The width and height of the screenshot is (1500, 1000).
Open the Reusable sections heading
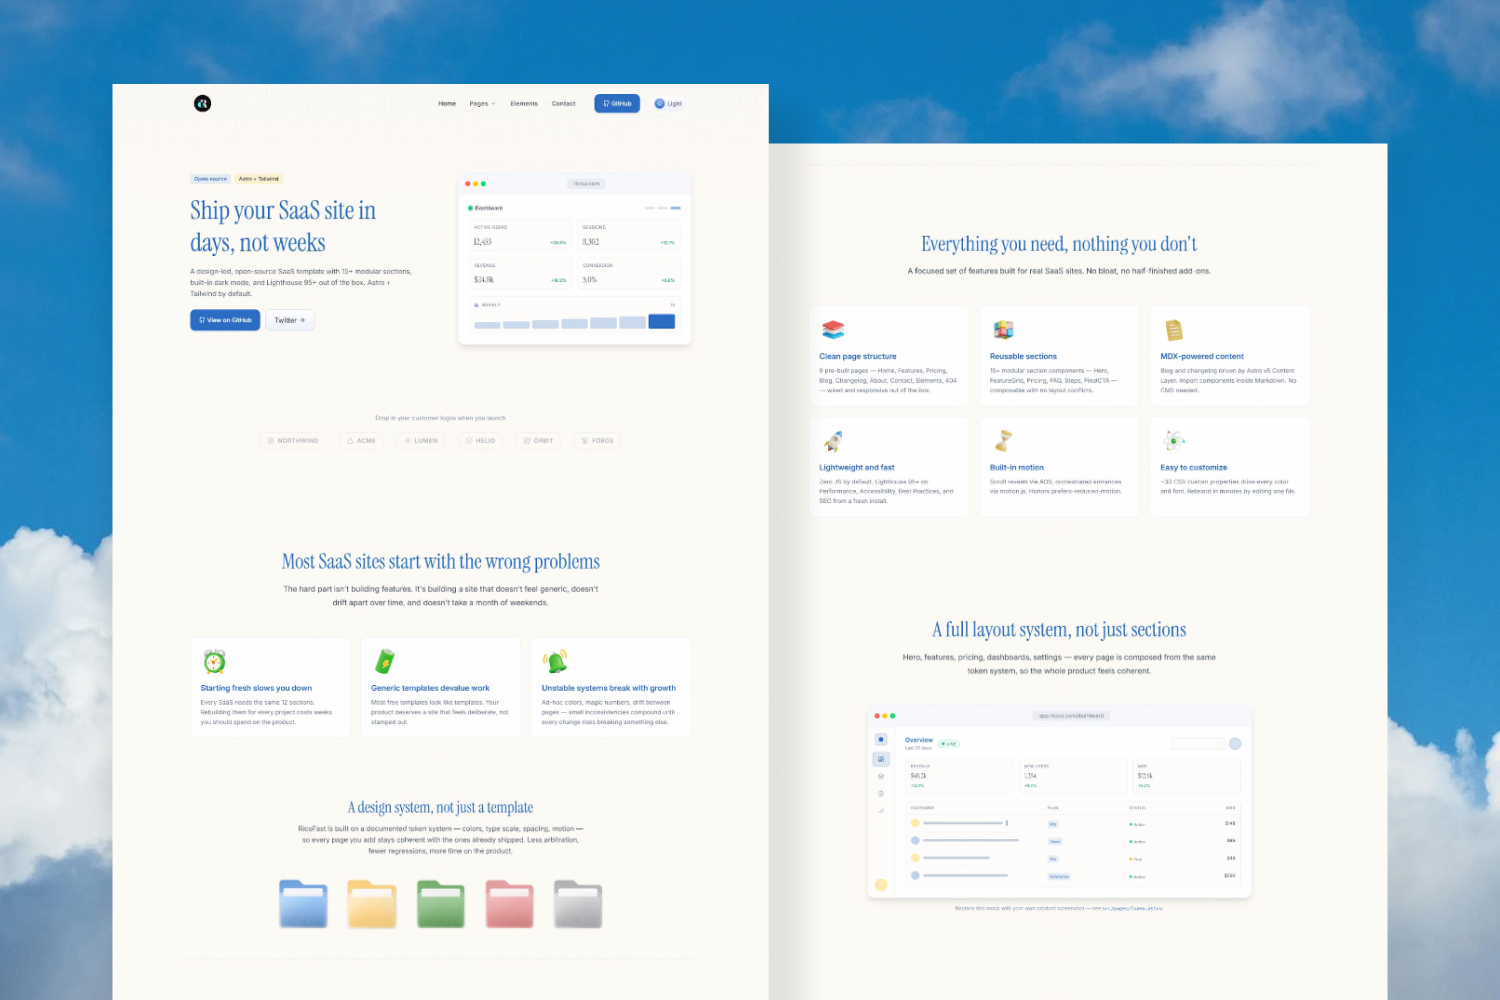pos(1023,356)
